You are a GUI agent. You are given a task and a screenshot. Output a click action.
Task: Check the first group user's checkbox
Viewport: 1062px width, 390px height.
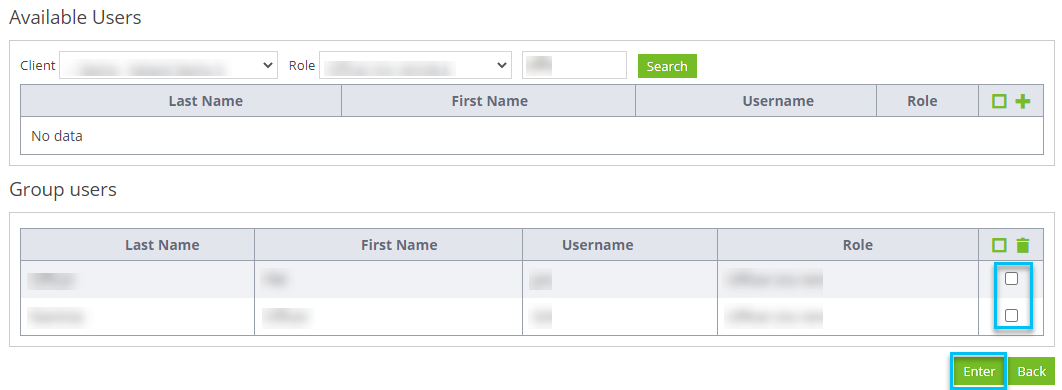1011,278
